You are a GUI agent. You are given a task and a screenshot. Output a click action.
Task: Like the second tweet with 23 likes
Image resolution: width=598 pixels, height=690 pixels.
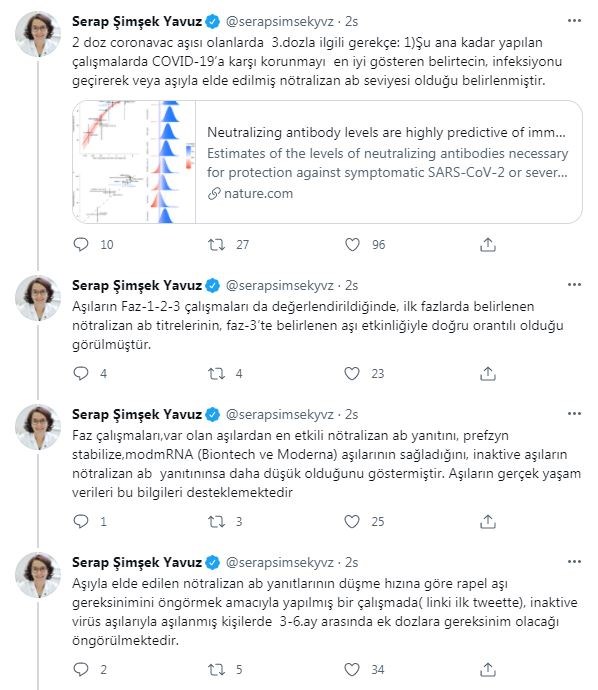click(352, 374)
